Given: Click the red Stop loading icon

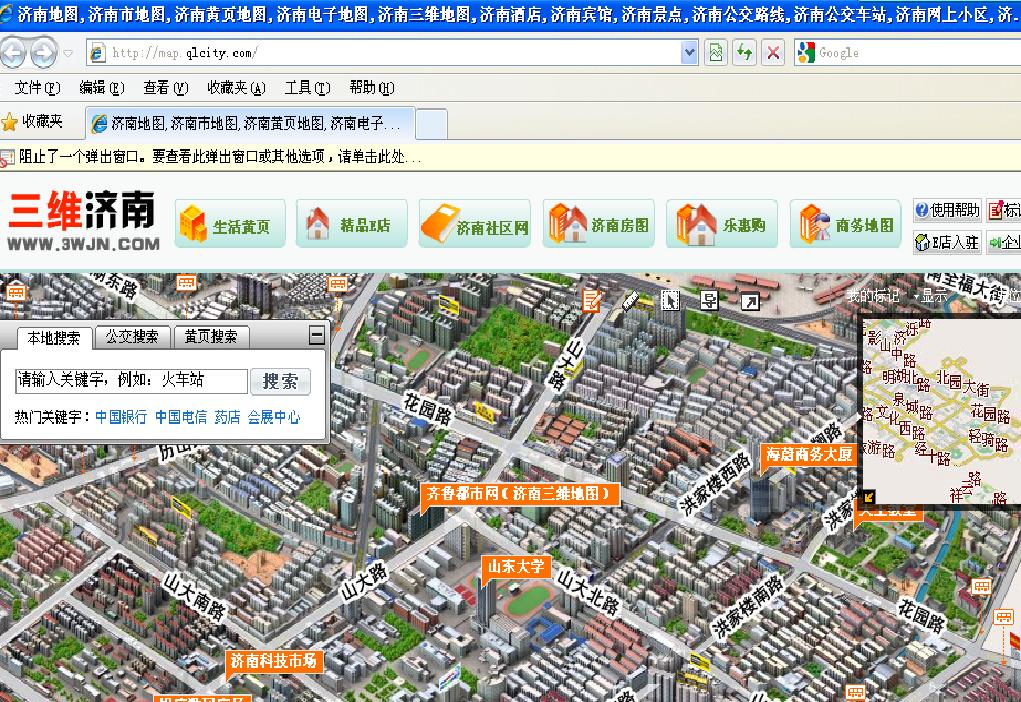Looking at the screenshot, I should 773,53.
